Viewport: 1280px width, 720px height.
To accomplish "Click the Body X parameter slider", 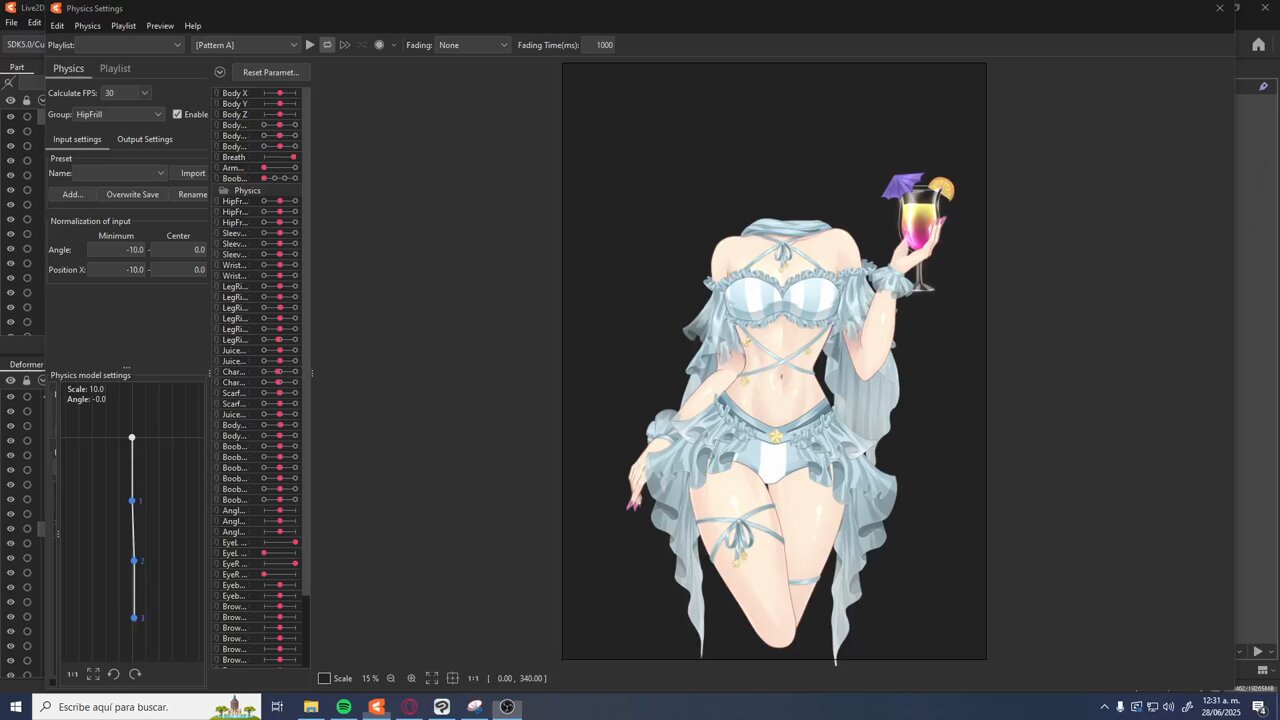I will click(280, 93).
